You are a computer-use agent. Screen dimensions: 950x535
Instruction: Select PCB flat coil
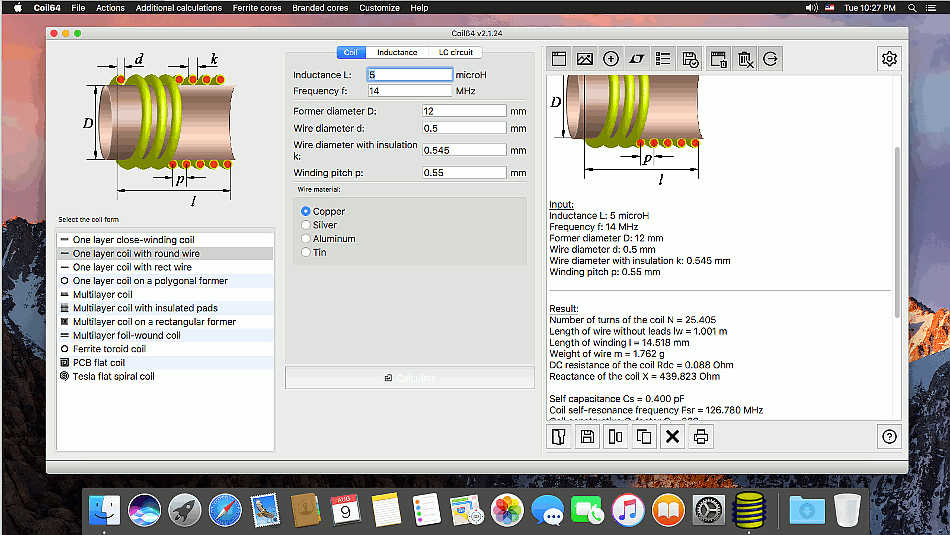165,362
